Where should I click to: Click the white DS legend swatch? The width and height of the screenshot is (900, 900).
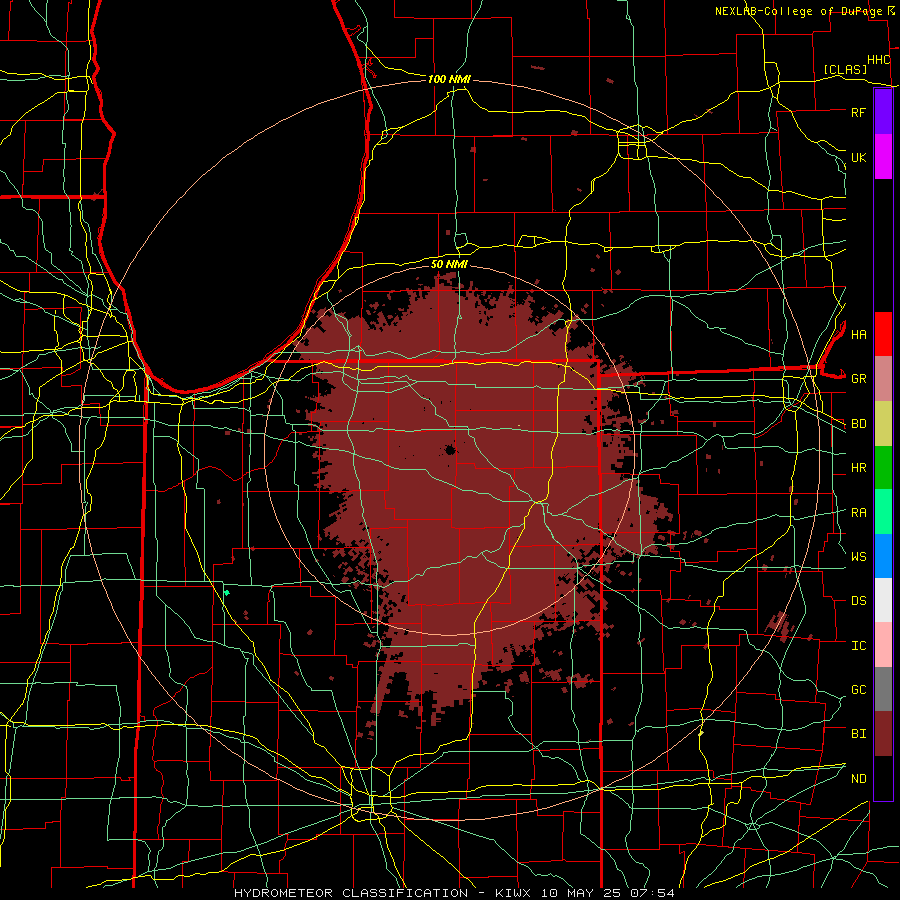click(x=883, y=600)
